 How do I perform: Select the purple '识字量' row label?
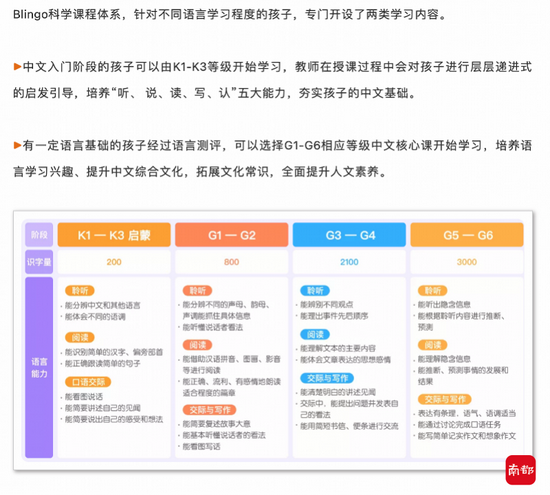[39, 262]
